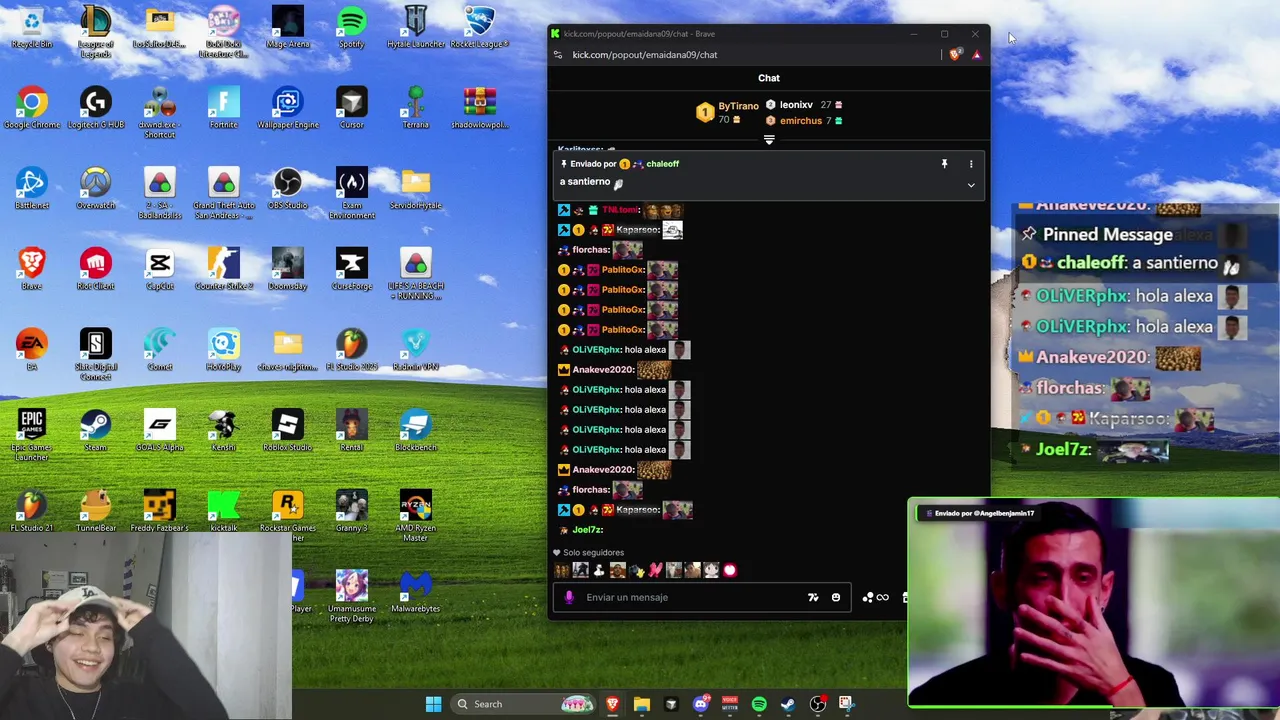Open the Battle.net desktop icon
The image size is (1280, 720).
32,189
